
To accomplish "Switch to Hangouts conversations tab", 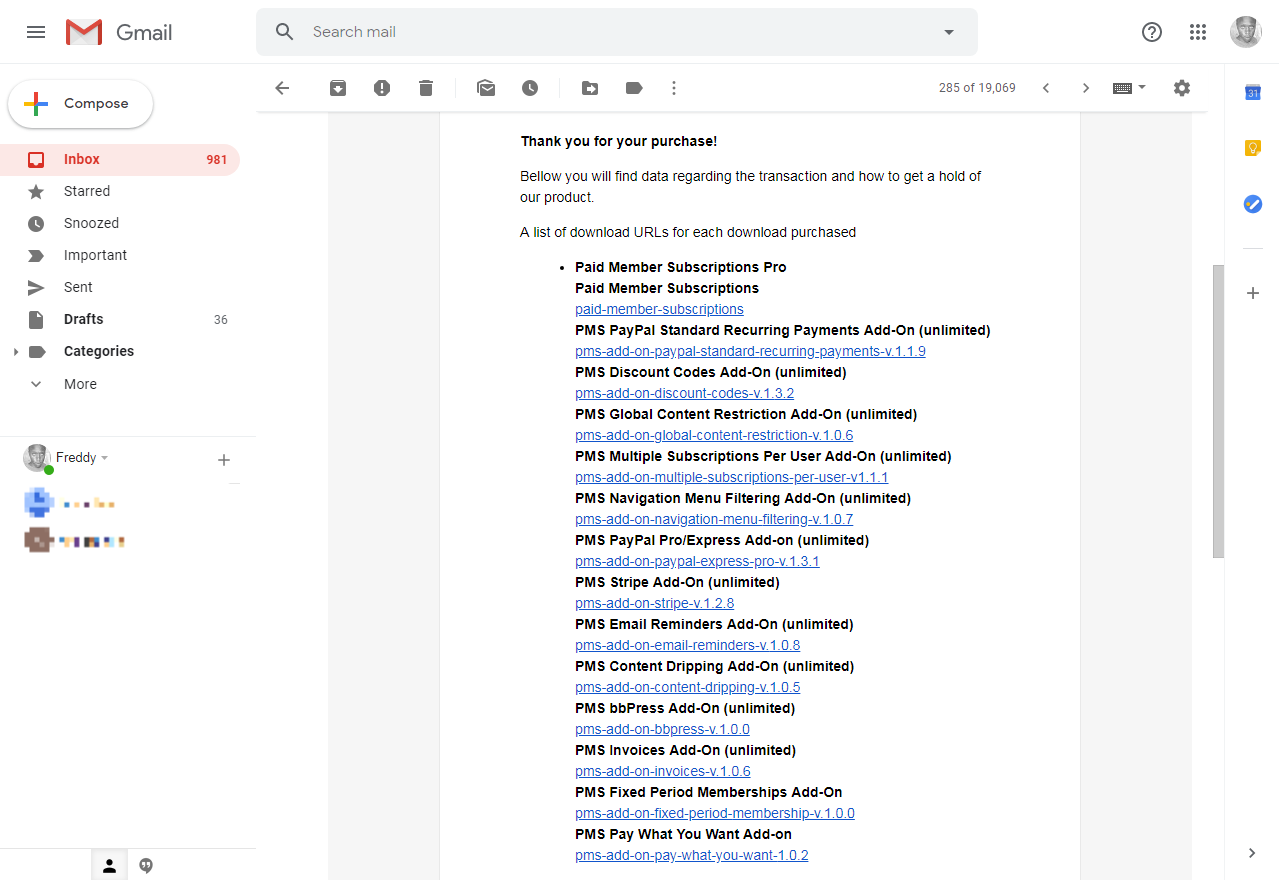I will [146, 866].
